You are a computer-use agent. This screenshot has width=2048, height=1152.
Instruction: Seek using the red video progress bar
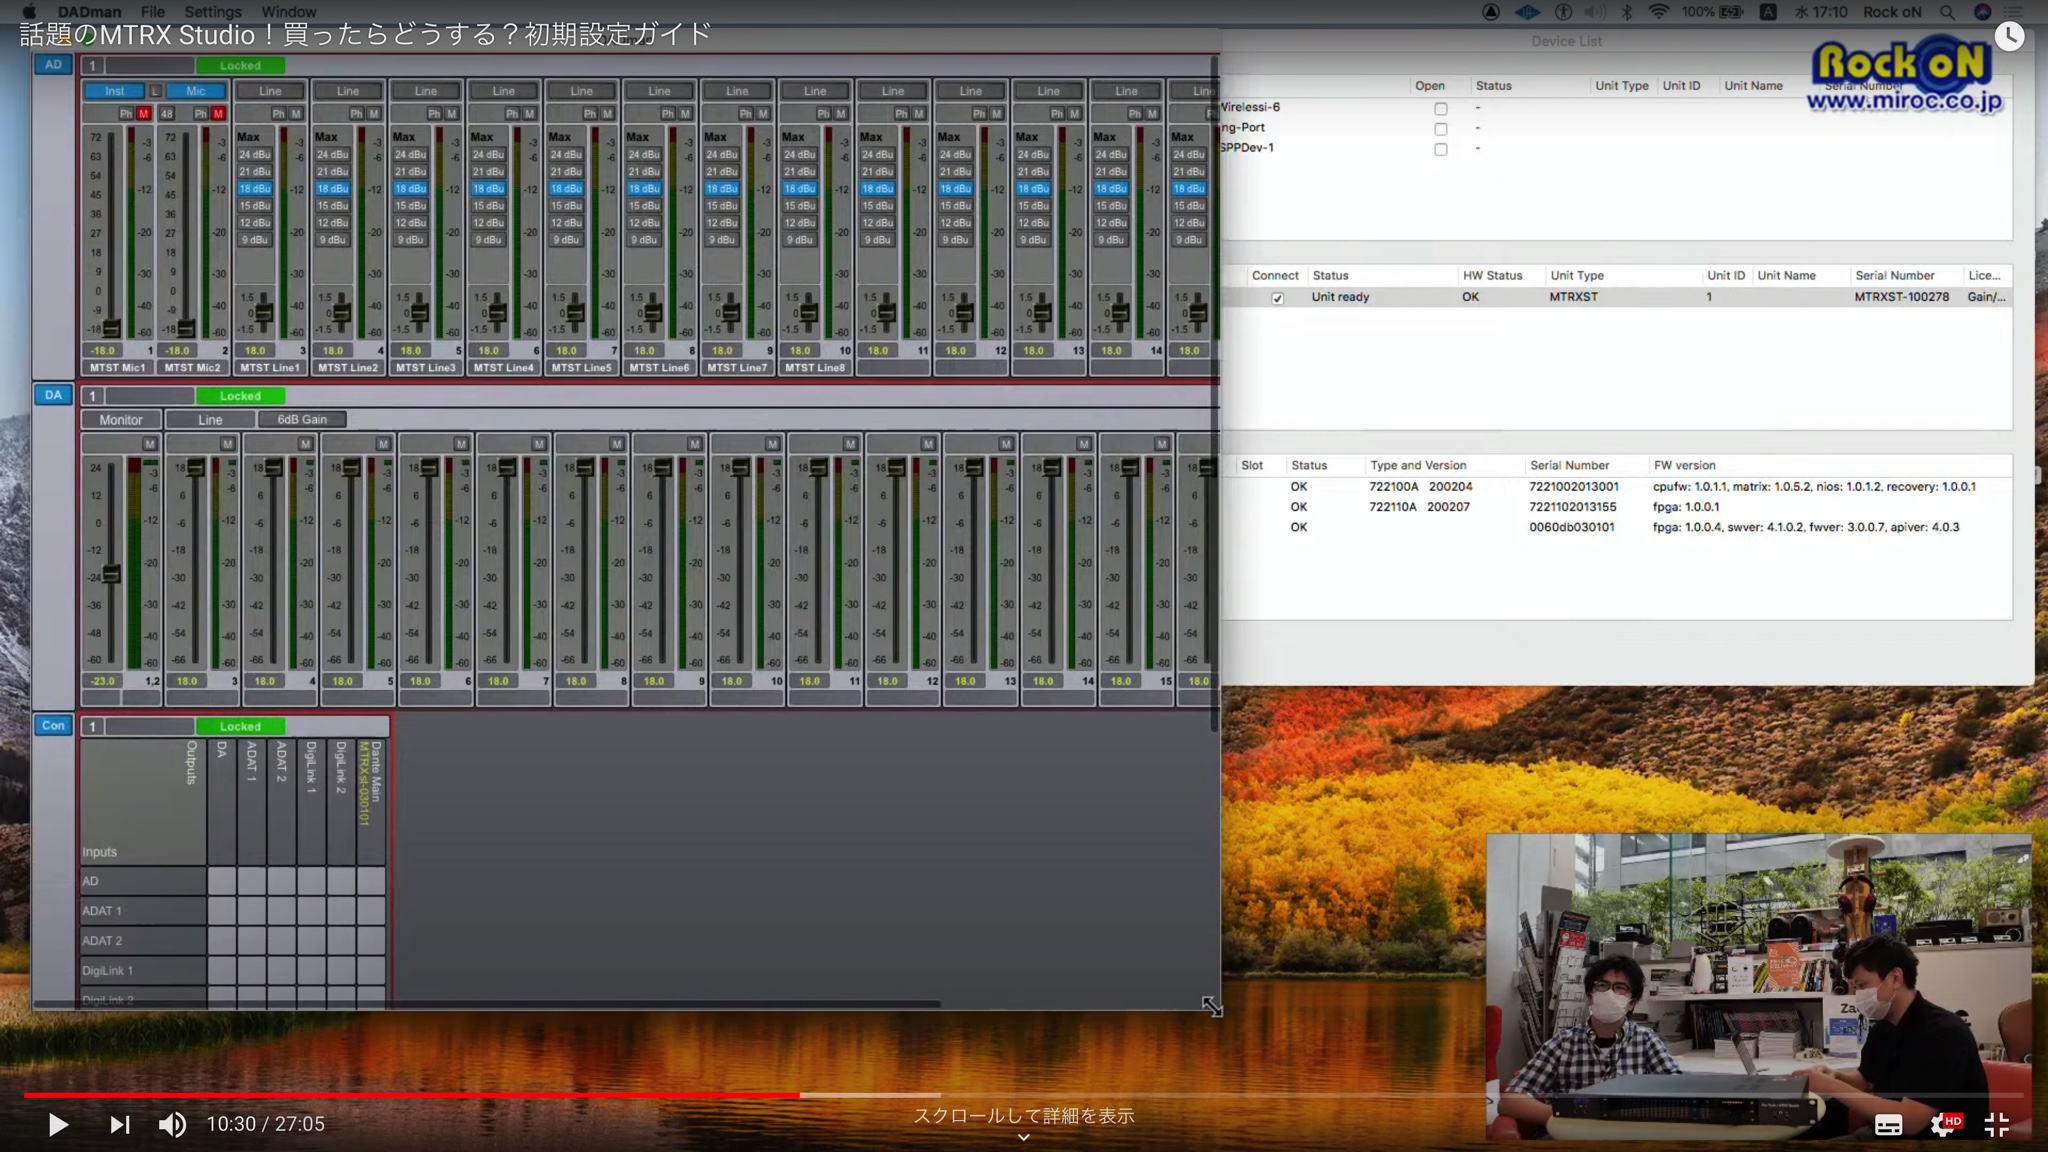pos(412,1095)
